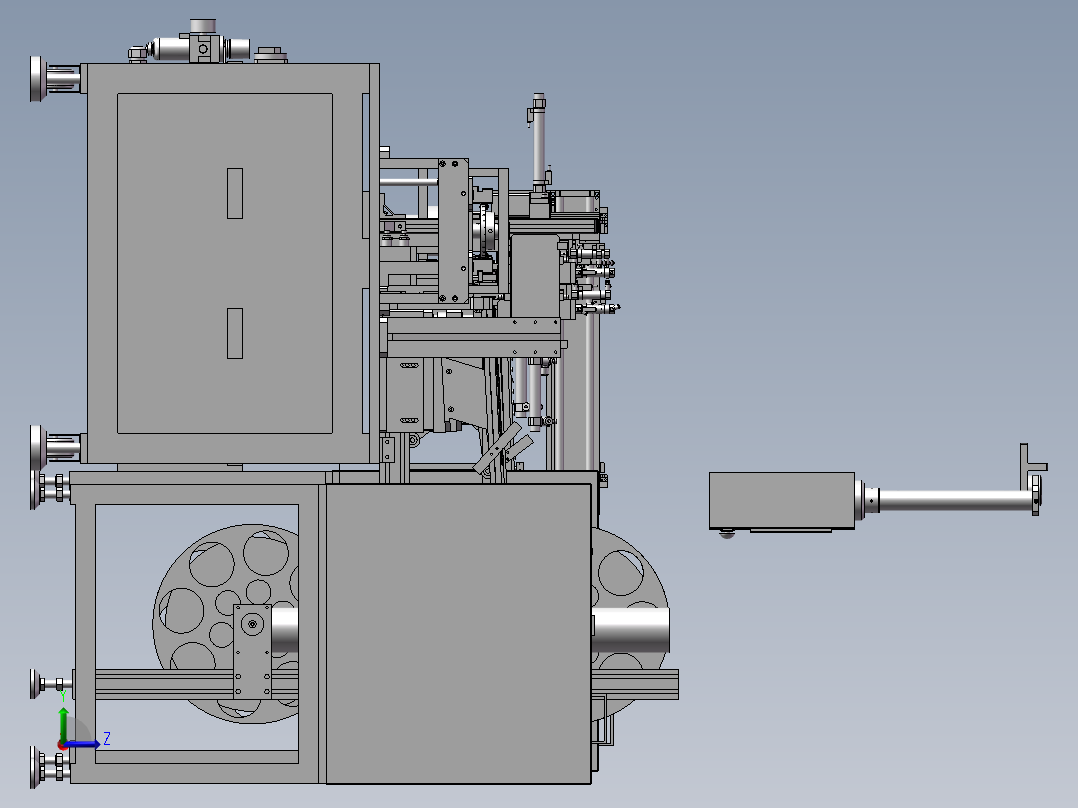Image resolution: width=1078 pixels, height=808 pixels.
Task: Select the detached motor block on the right
Action: [x=780, y=500]
